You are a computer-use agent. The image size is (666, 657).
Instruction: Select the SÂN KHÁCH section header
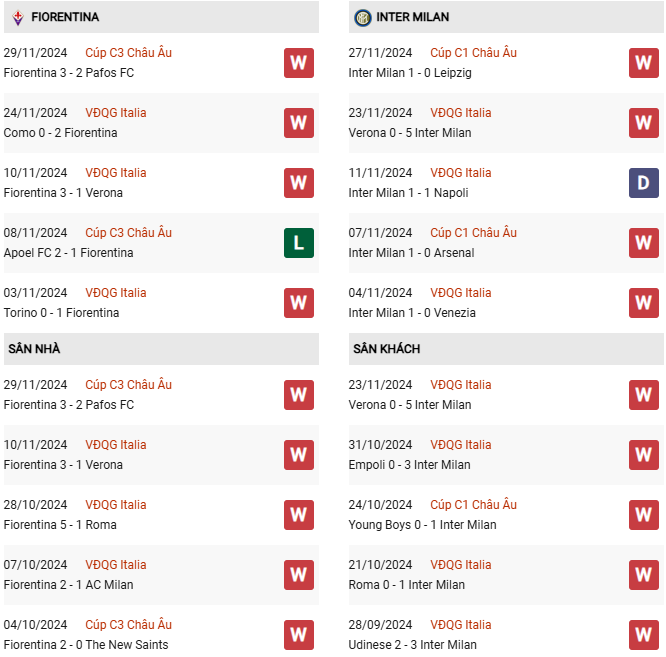coord(506,349)
